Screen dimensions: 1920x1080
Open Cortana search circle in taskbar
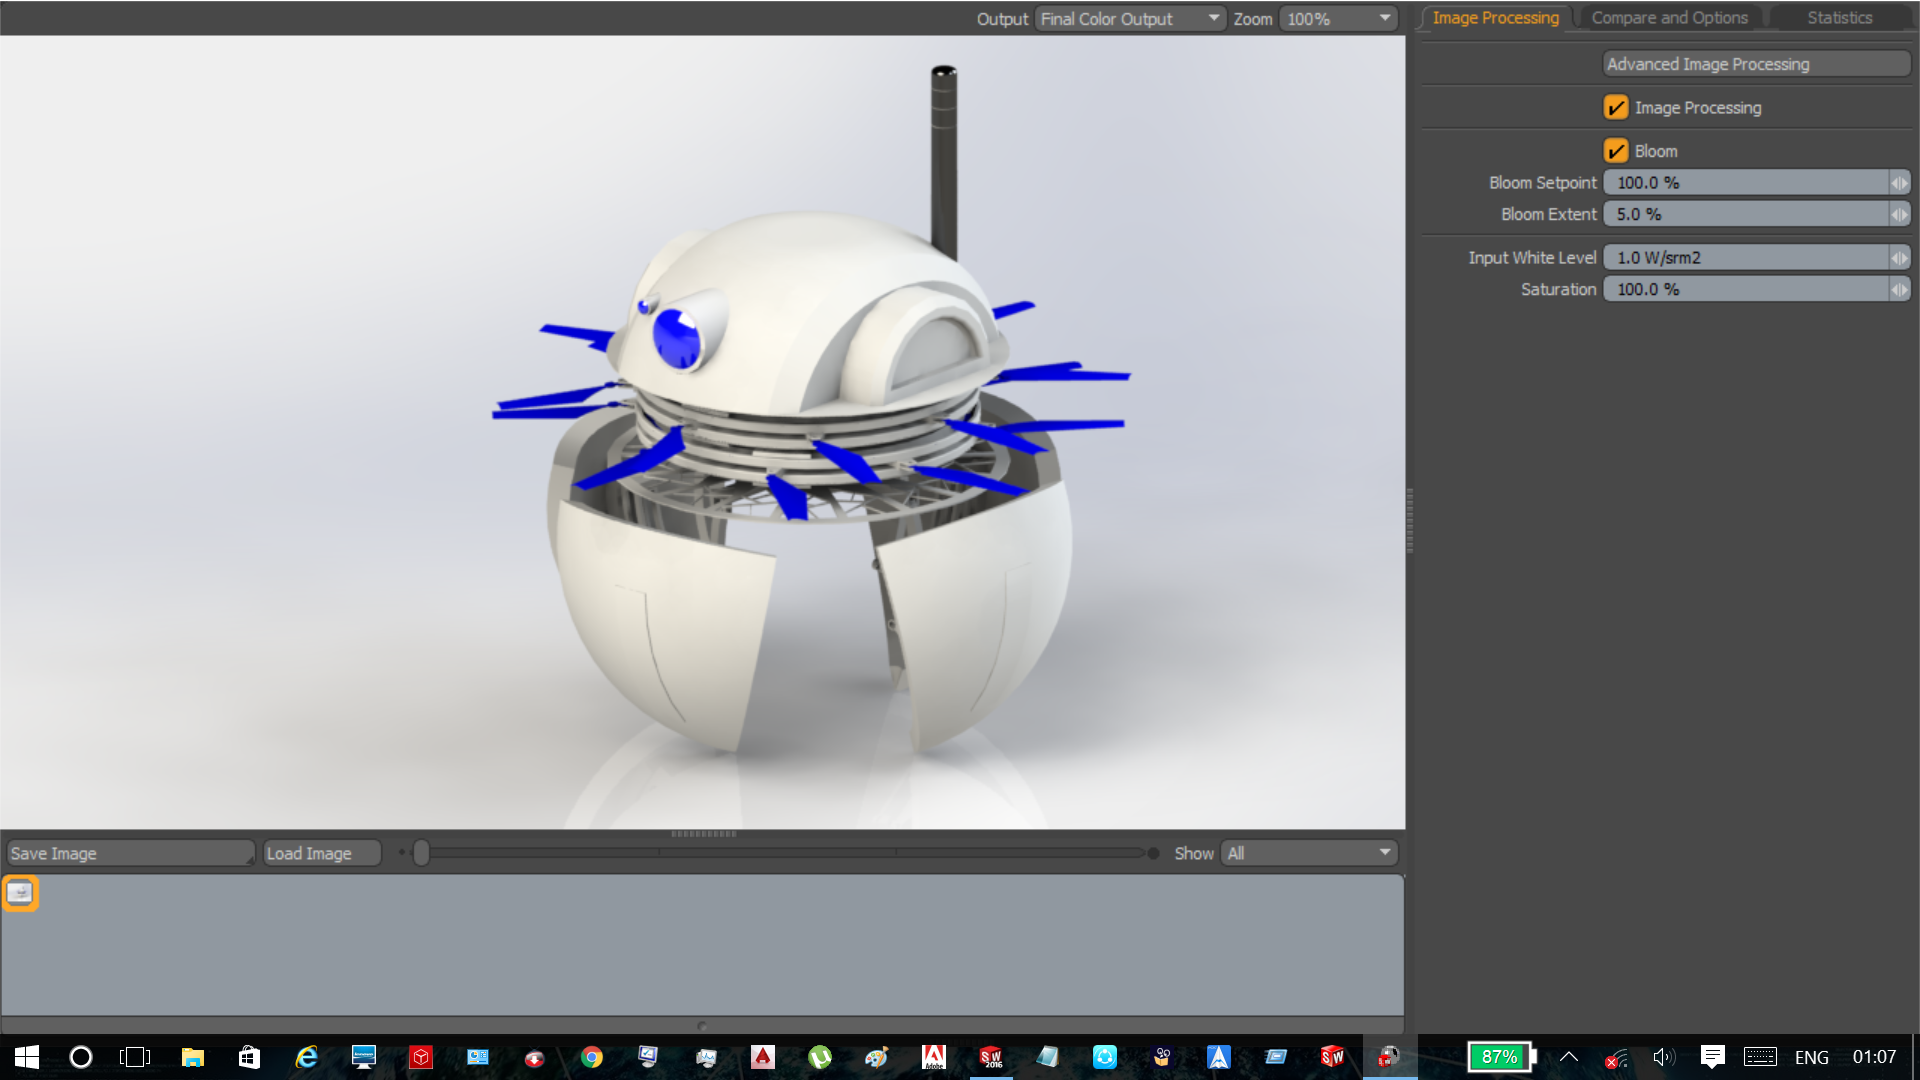(81, 1057)
